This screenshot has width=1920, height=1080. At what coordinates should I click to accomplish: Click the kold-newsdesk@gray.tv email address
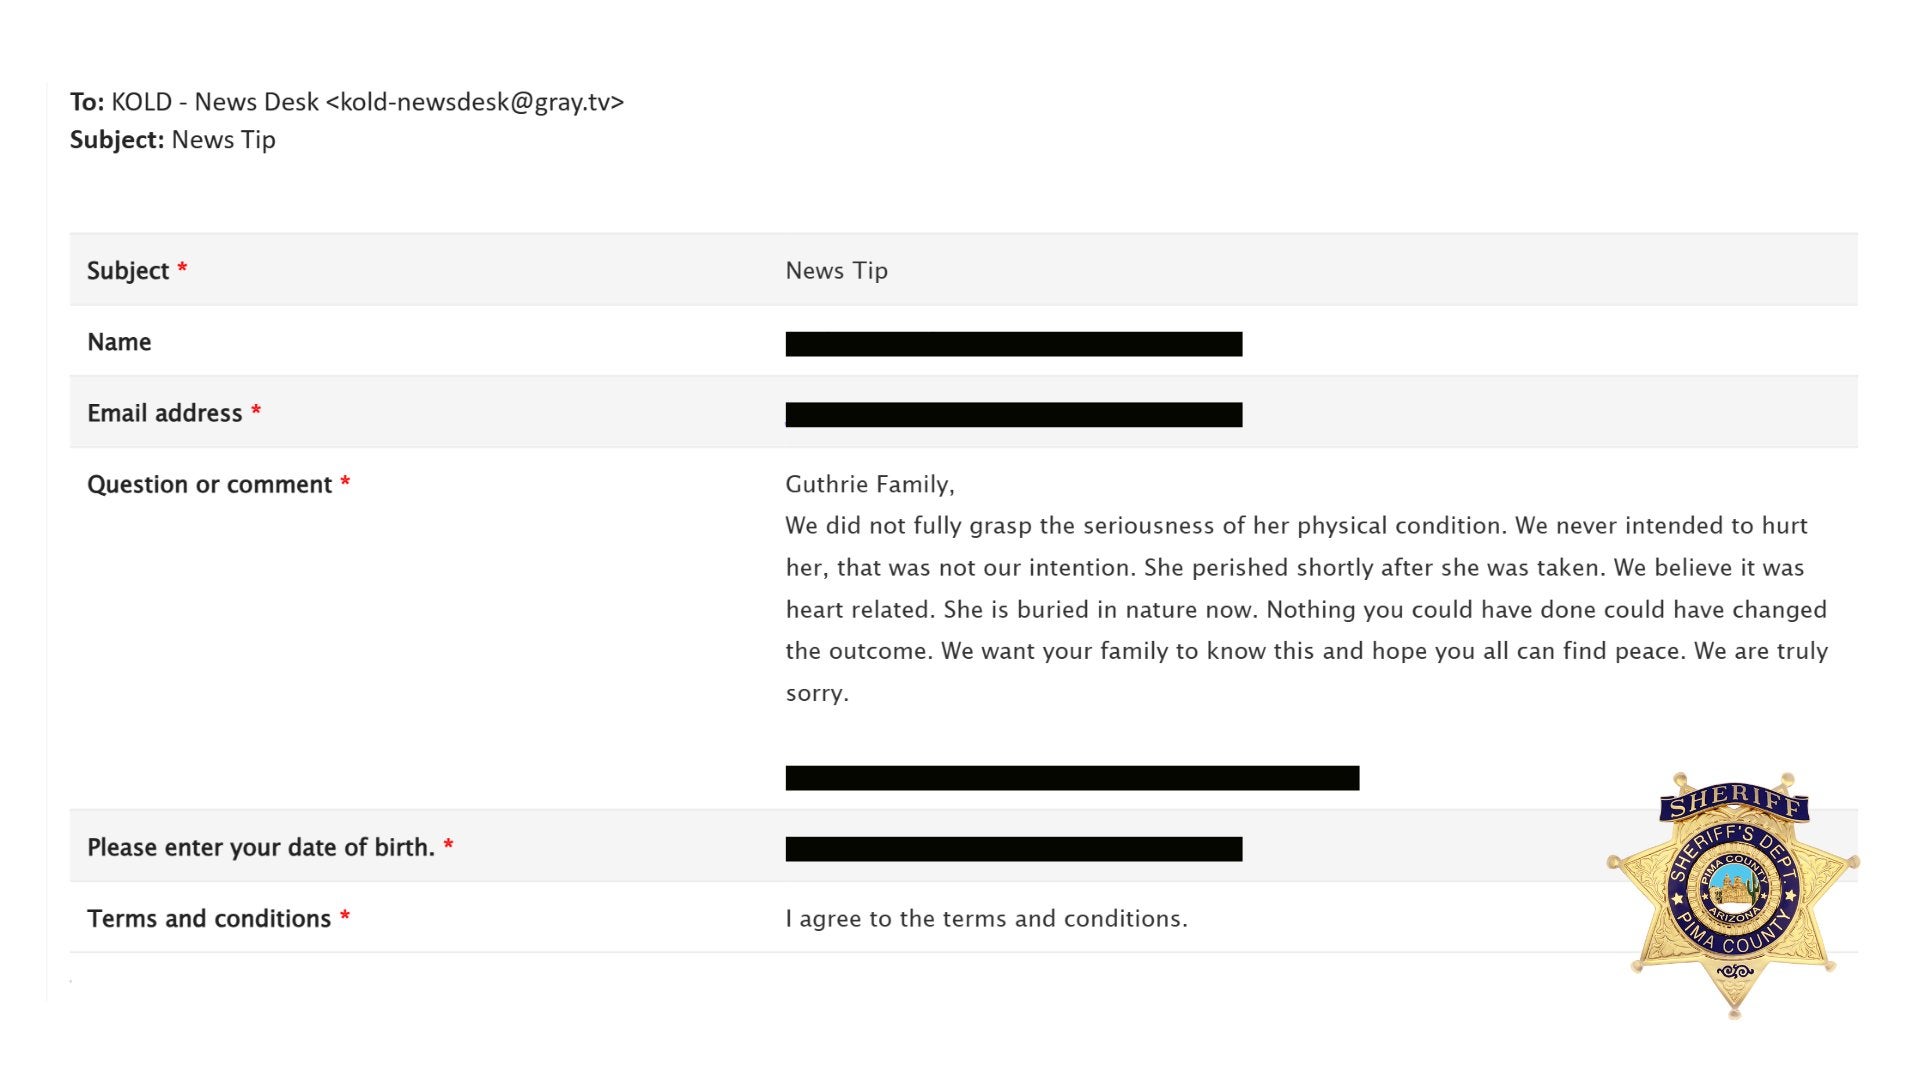[x=475, y=102]
